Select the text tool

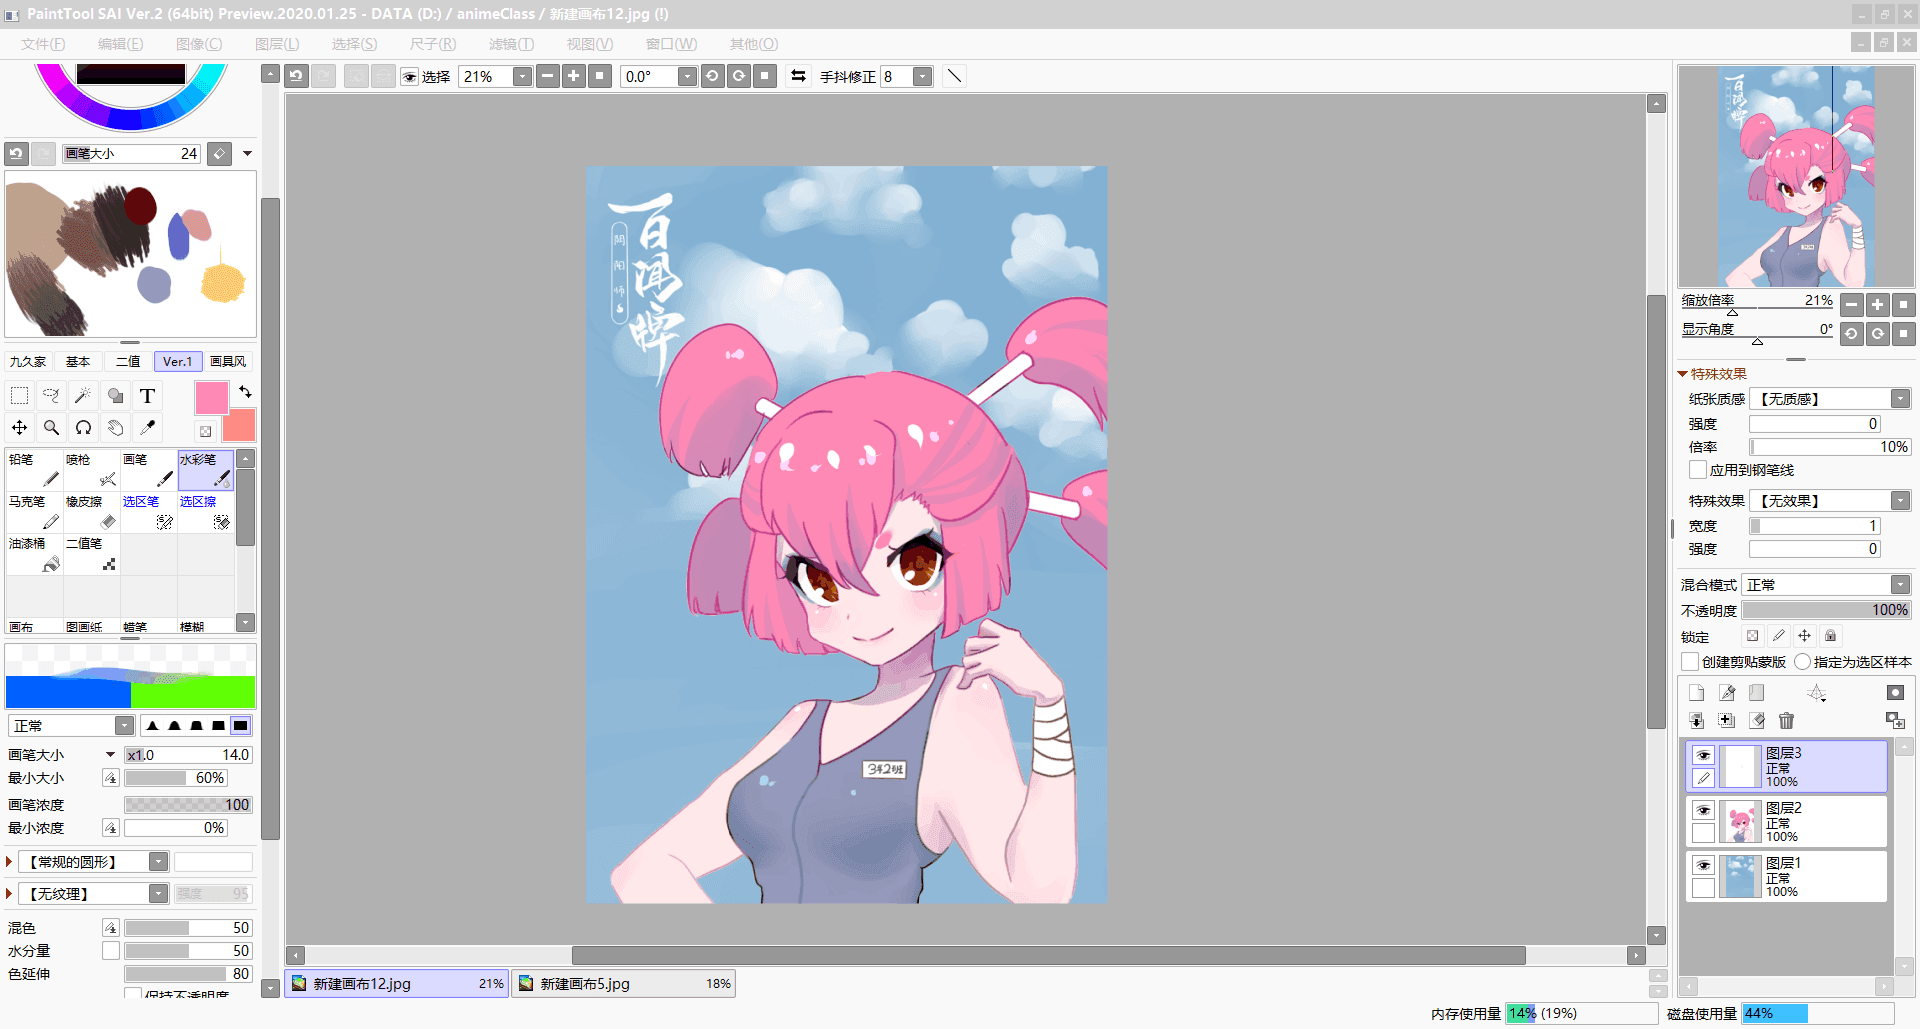[x=147, y=396]
